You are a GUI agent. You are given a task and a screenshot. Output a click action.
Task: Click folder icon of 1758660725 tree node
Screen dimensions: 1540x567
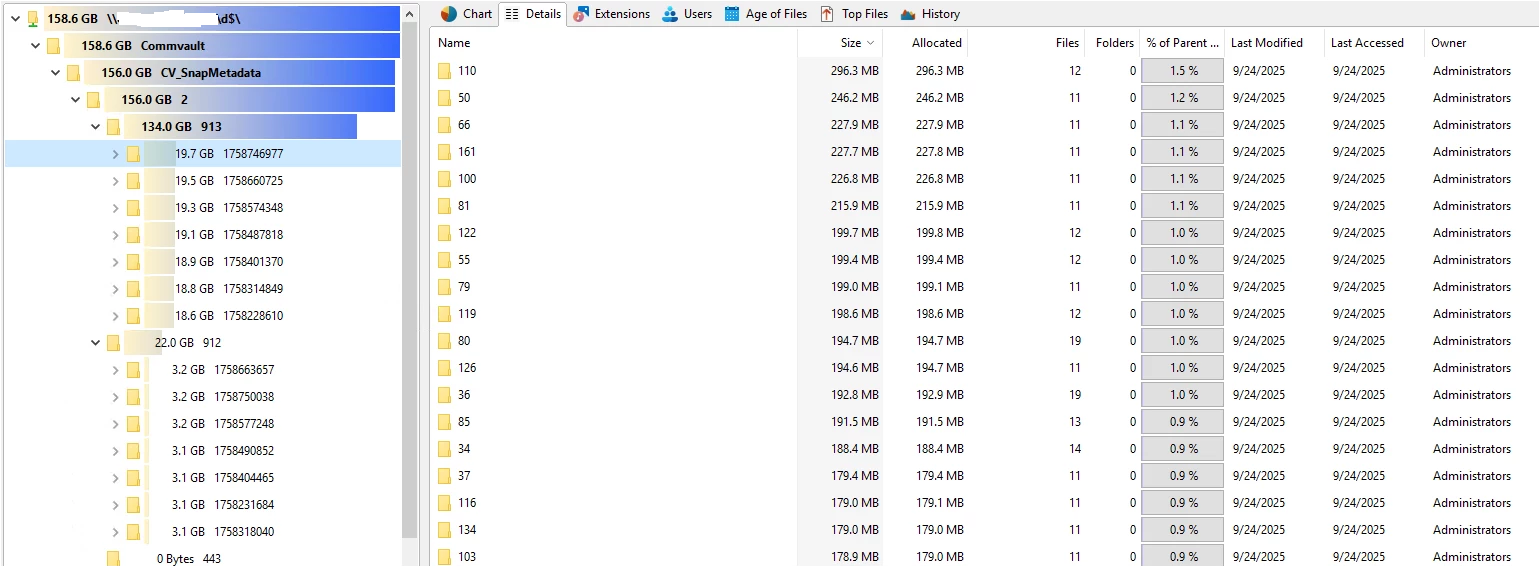click(133, 181)
